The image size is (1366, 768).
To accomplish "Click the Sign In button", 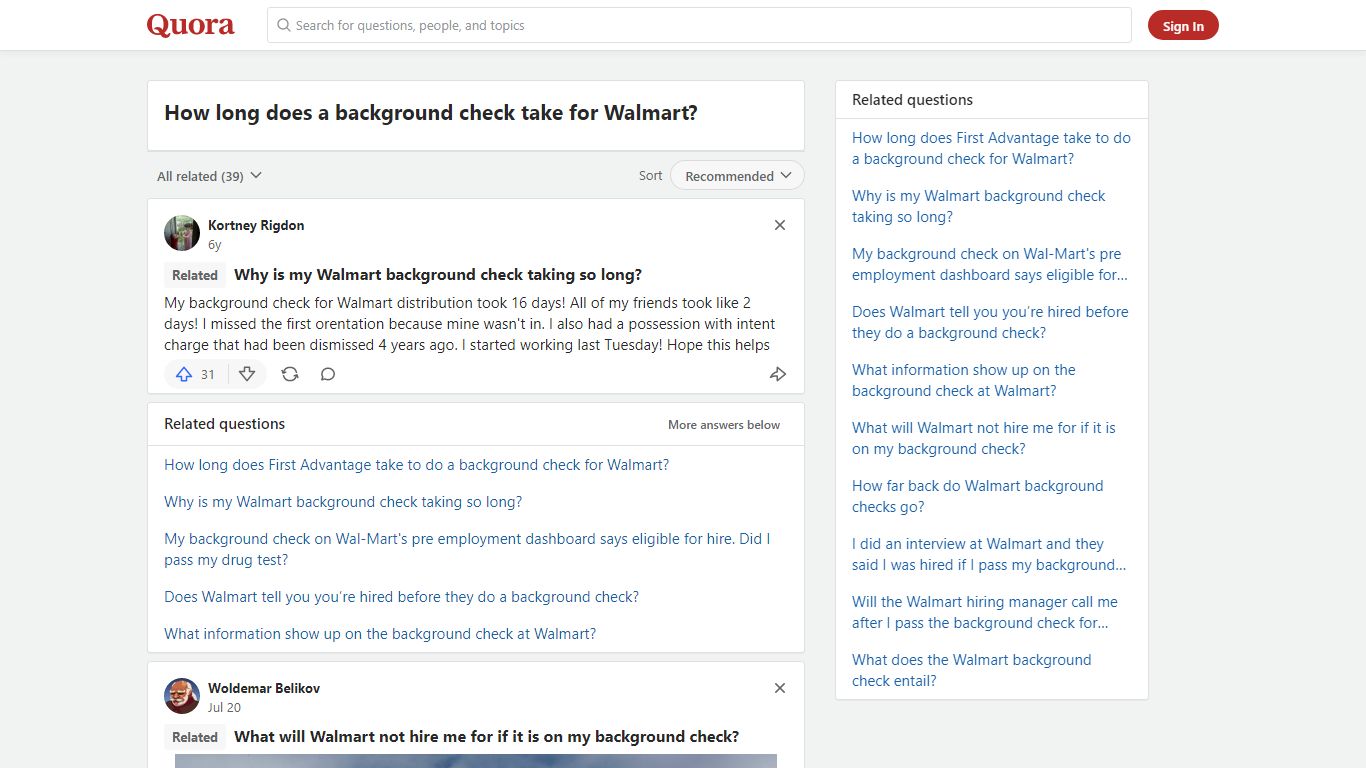I will (x=1183, y=26).
